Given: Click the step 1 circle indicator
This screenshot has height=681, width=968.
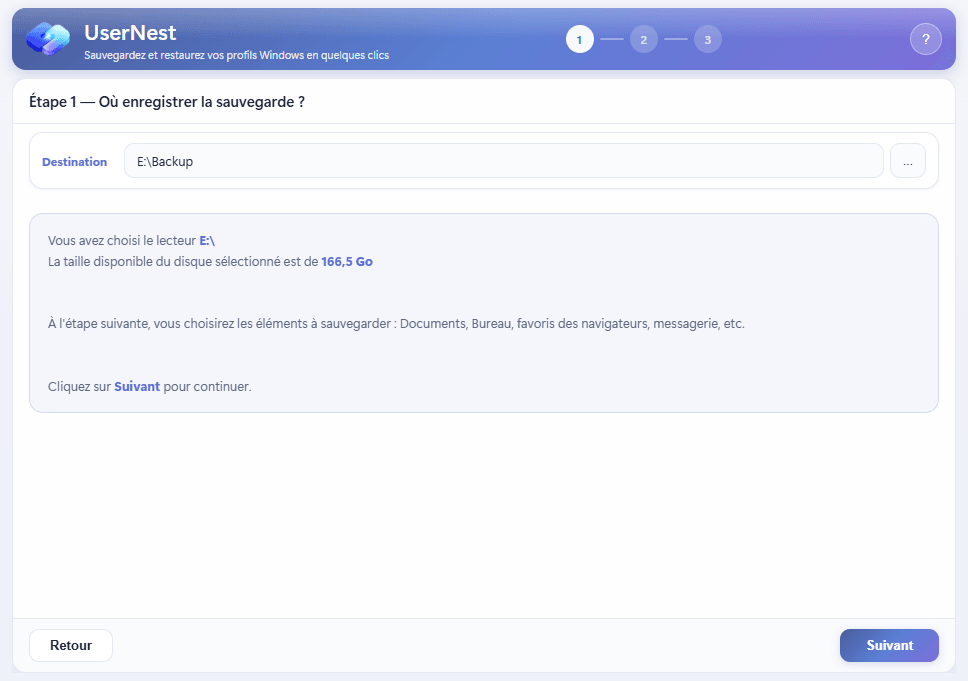Looking at the screenshot, I should tap(580, 39).
